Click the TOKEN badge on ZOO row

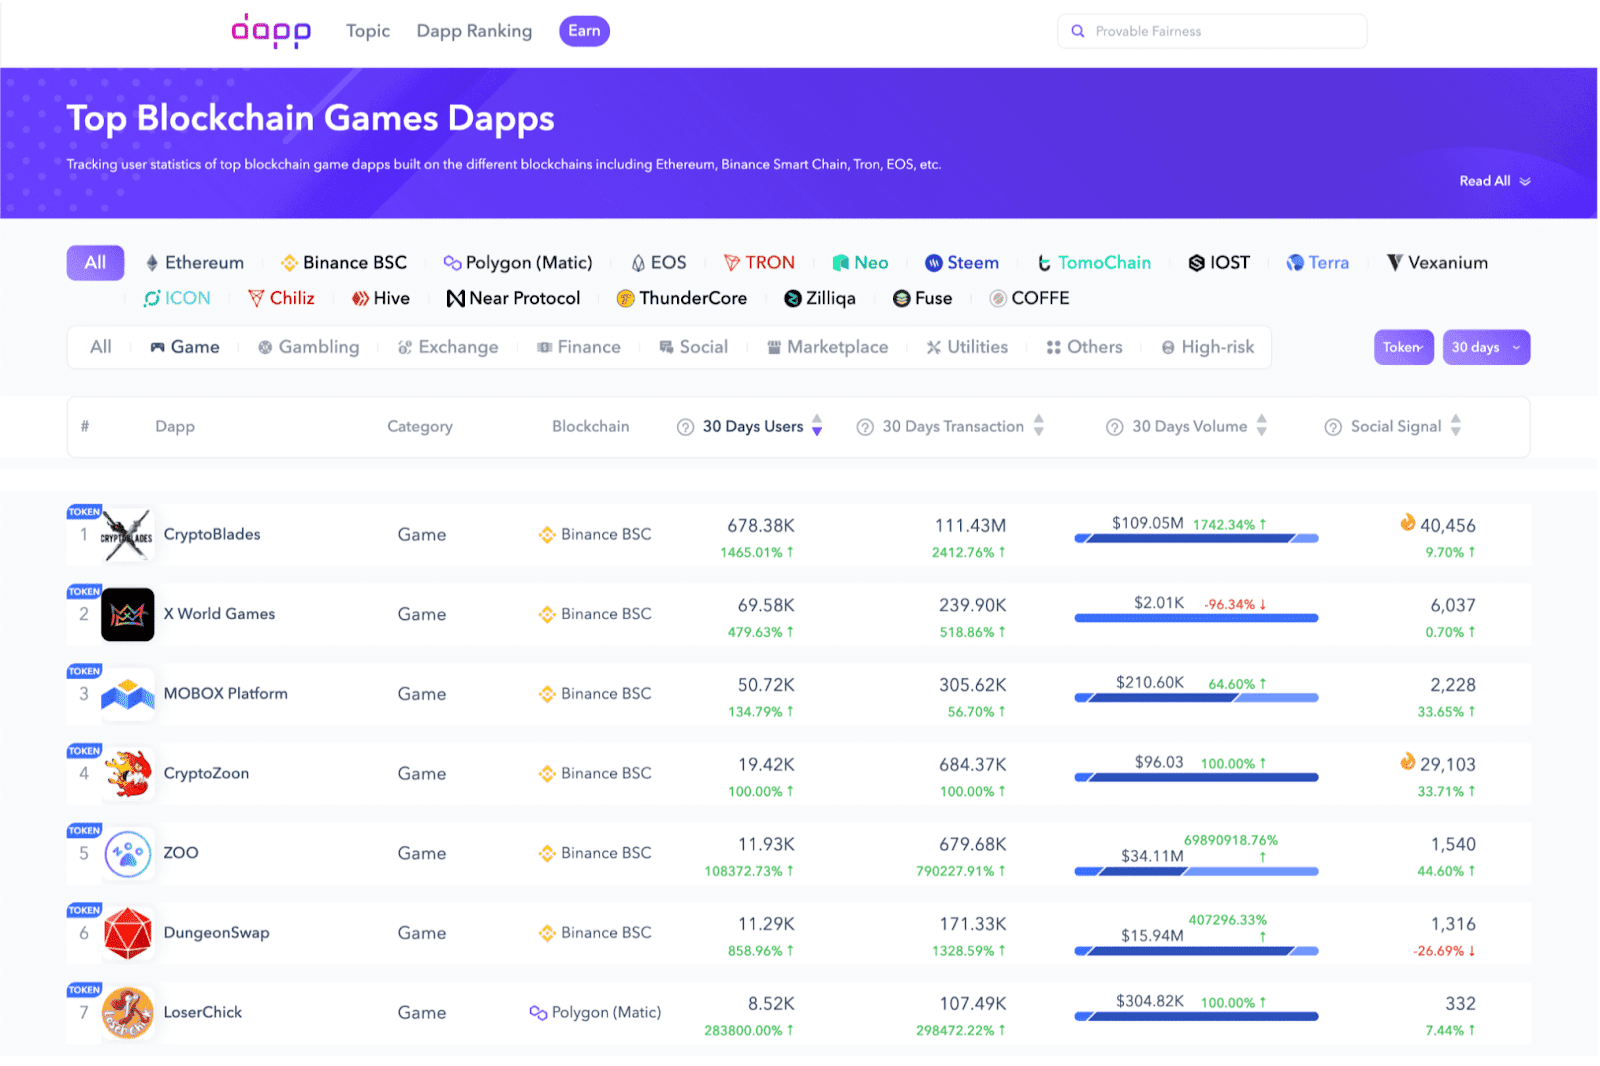(x=84, y=831)
